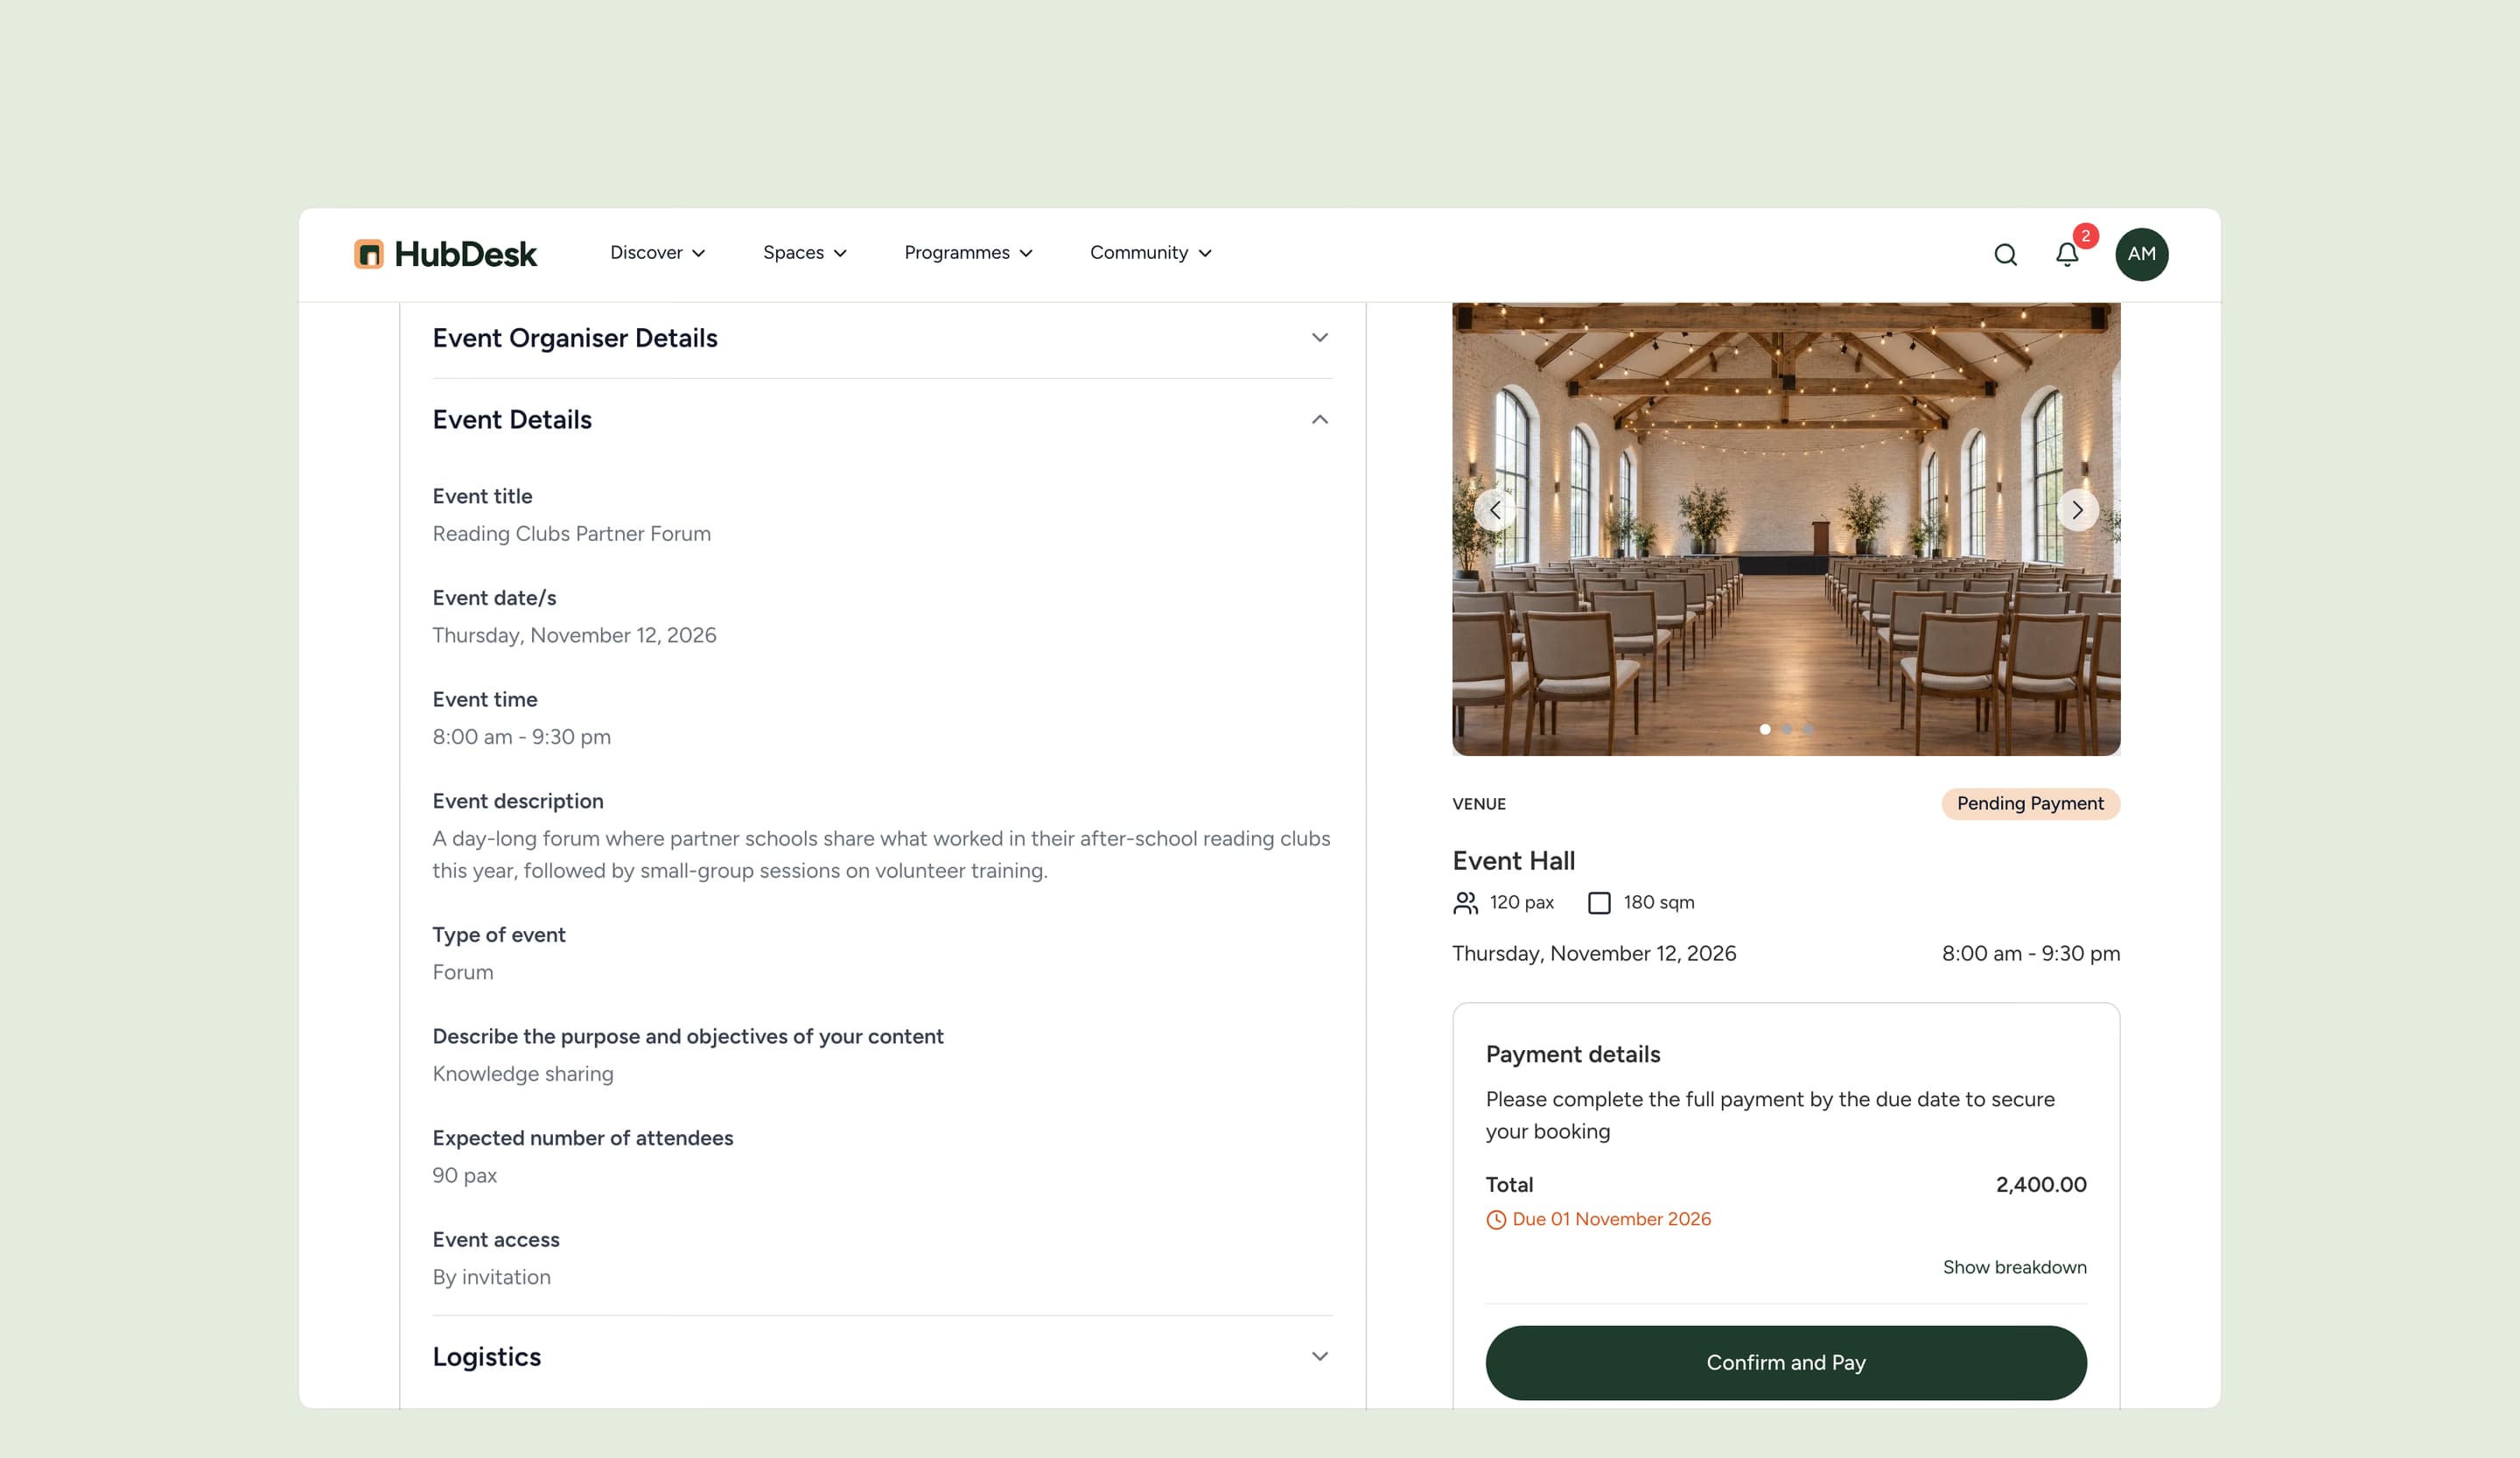Click the due date clock icon

point(1496,1219)
